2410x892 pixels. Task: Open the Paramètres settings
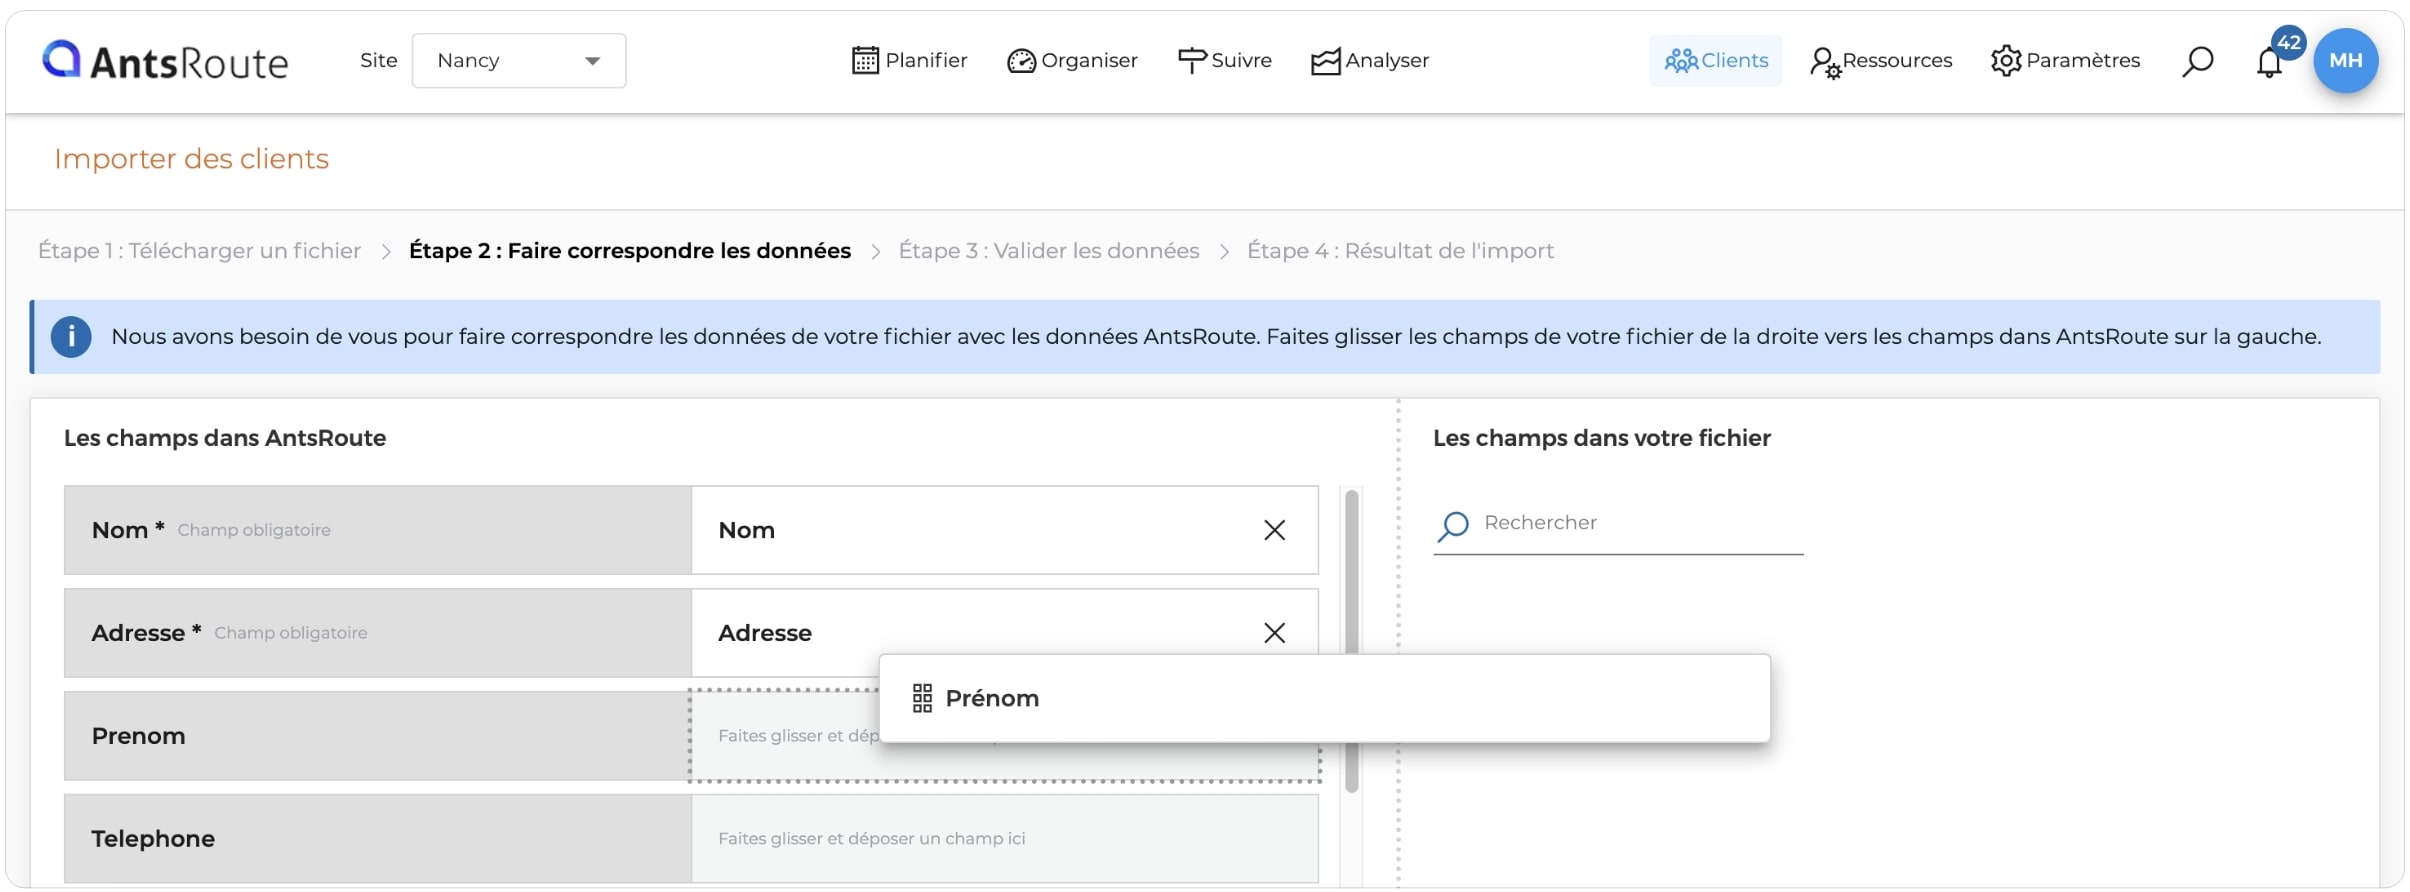[x=2065, y=61]
